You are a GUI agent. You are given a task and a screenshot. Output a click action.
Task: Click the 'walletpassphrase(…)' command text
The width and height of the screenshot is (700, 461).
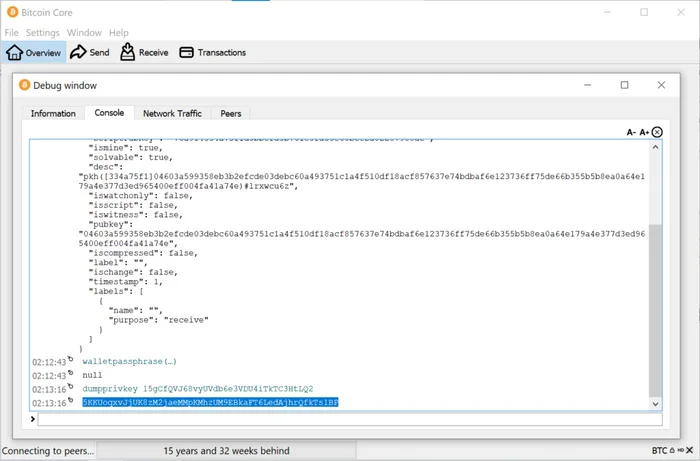point(129,361)
